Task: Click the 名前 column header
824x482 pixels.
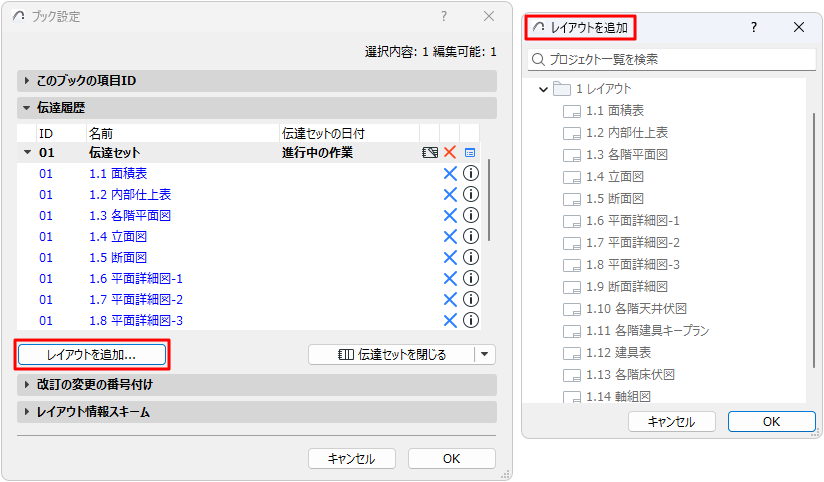Action: tap(182, 133)
